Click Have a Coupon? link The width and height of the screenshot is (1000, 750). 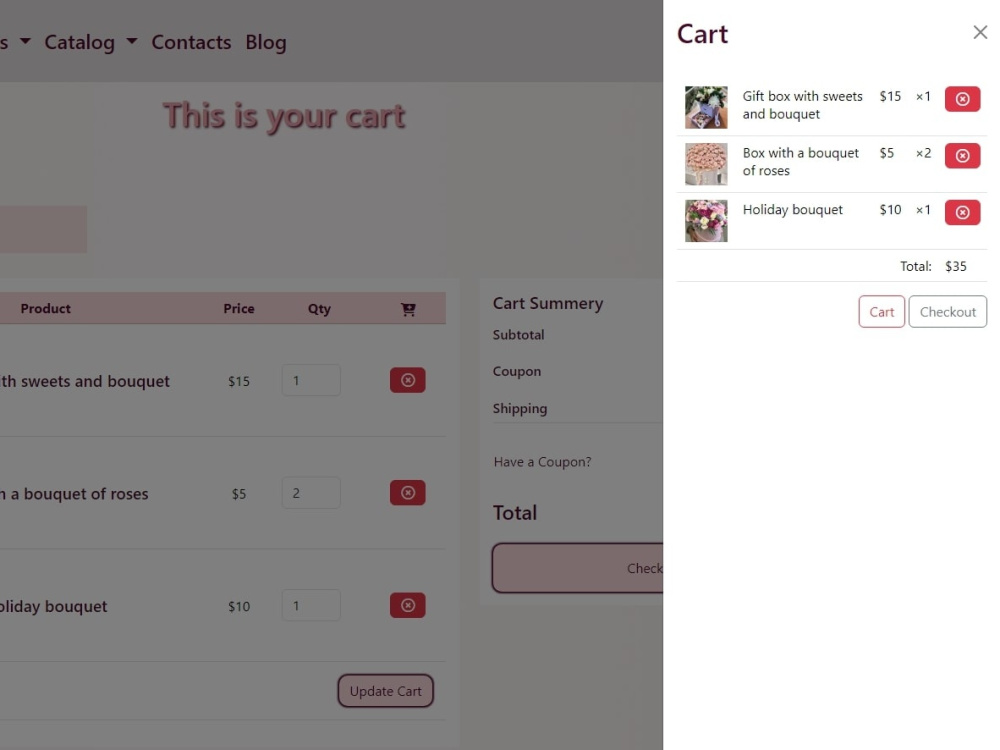click(x=542, y=462)
